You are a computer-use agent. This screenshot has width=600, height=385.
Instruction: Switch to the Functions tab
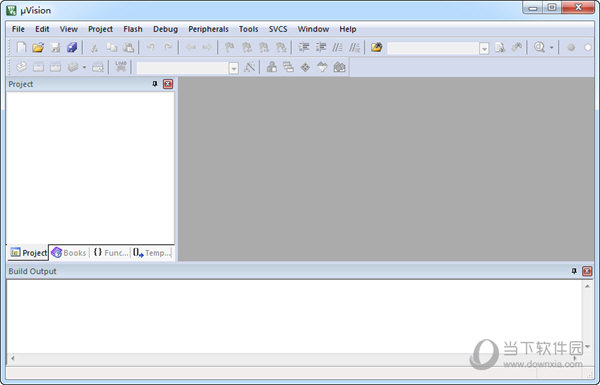pyautogui.click(x=110, y=253)
